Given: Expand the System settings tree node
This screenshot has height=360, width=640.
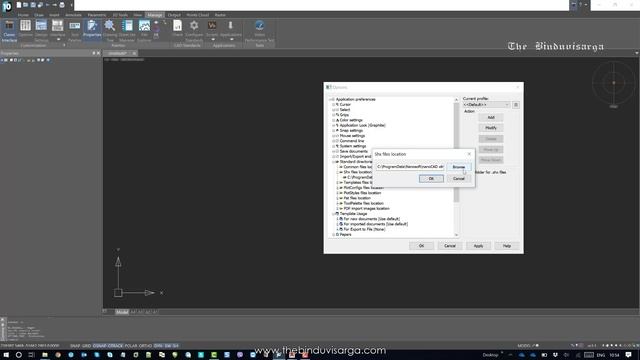Looking at the screenshot, I should pyautogui.click(x=333, y=146).
